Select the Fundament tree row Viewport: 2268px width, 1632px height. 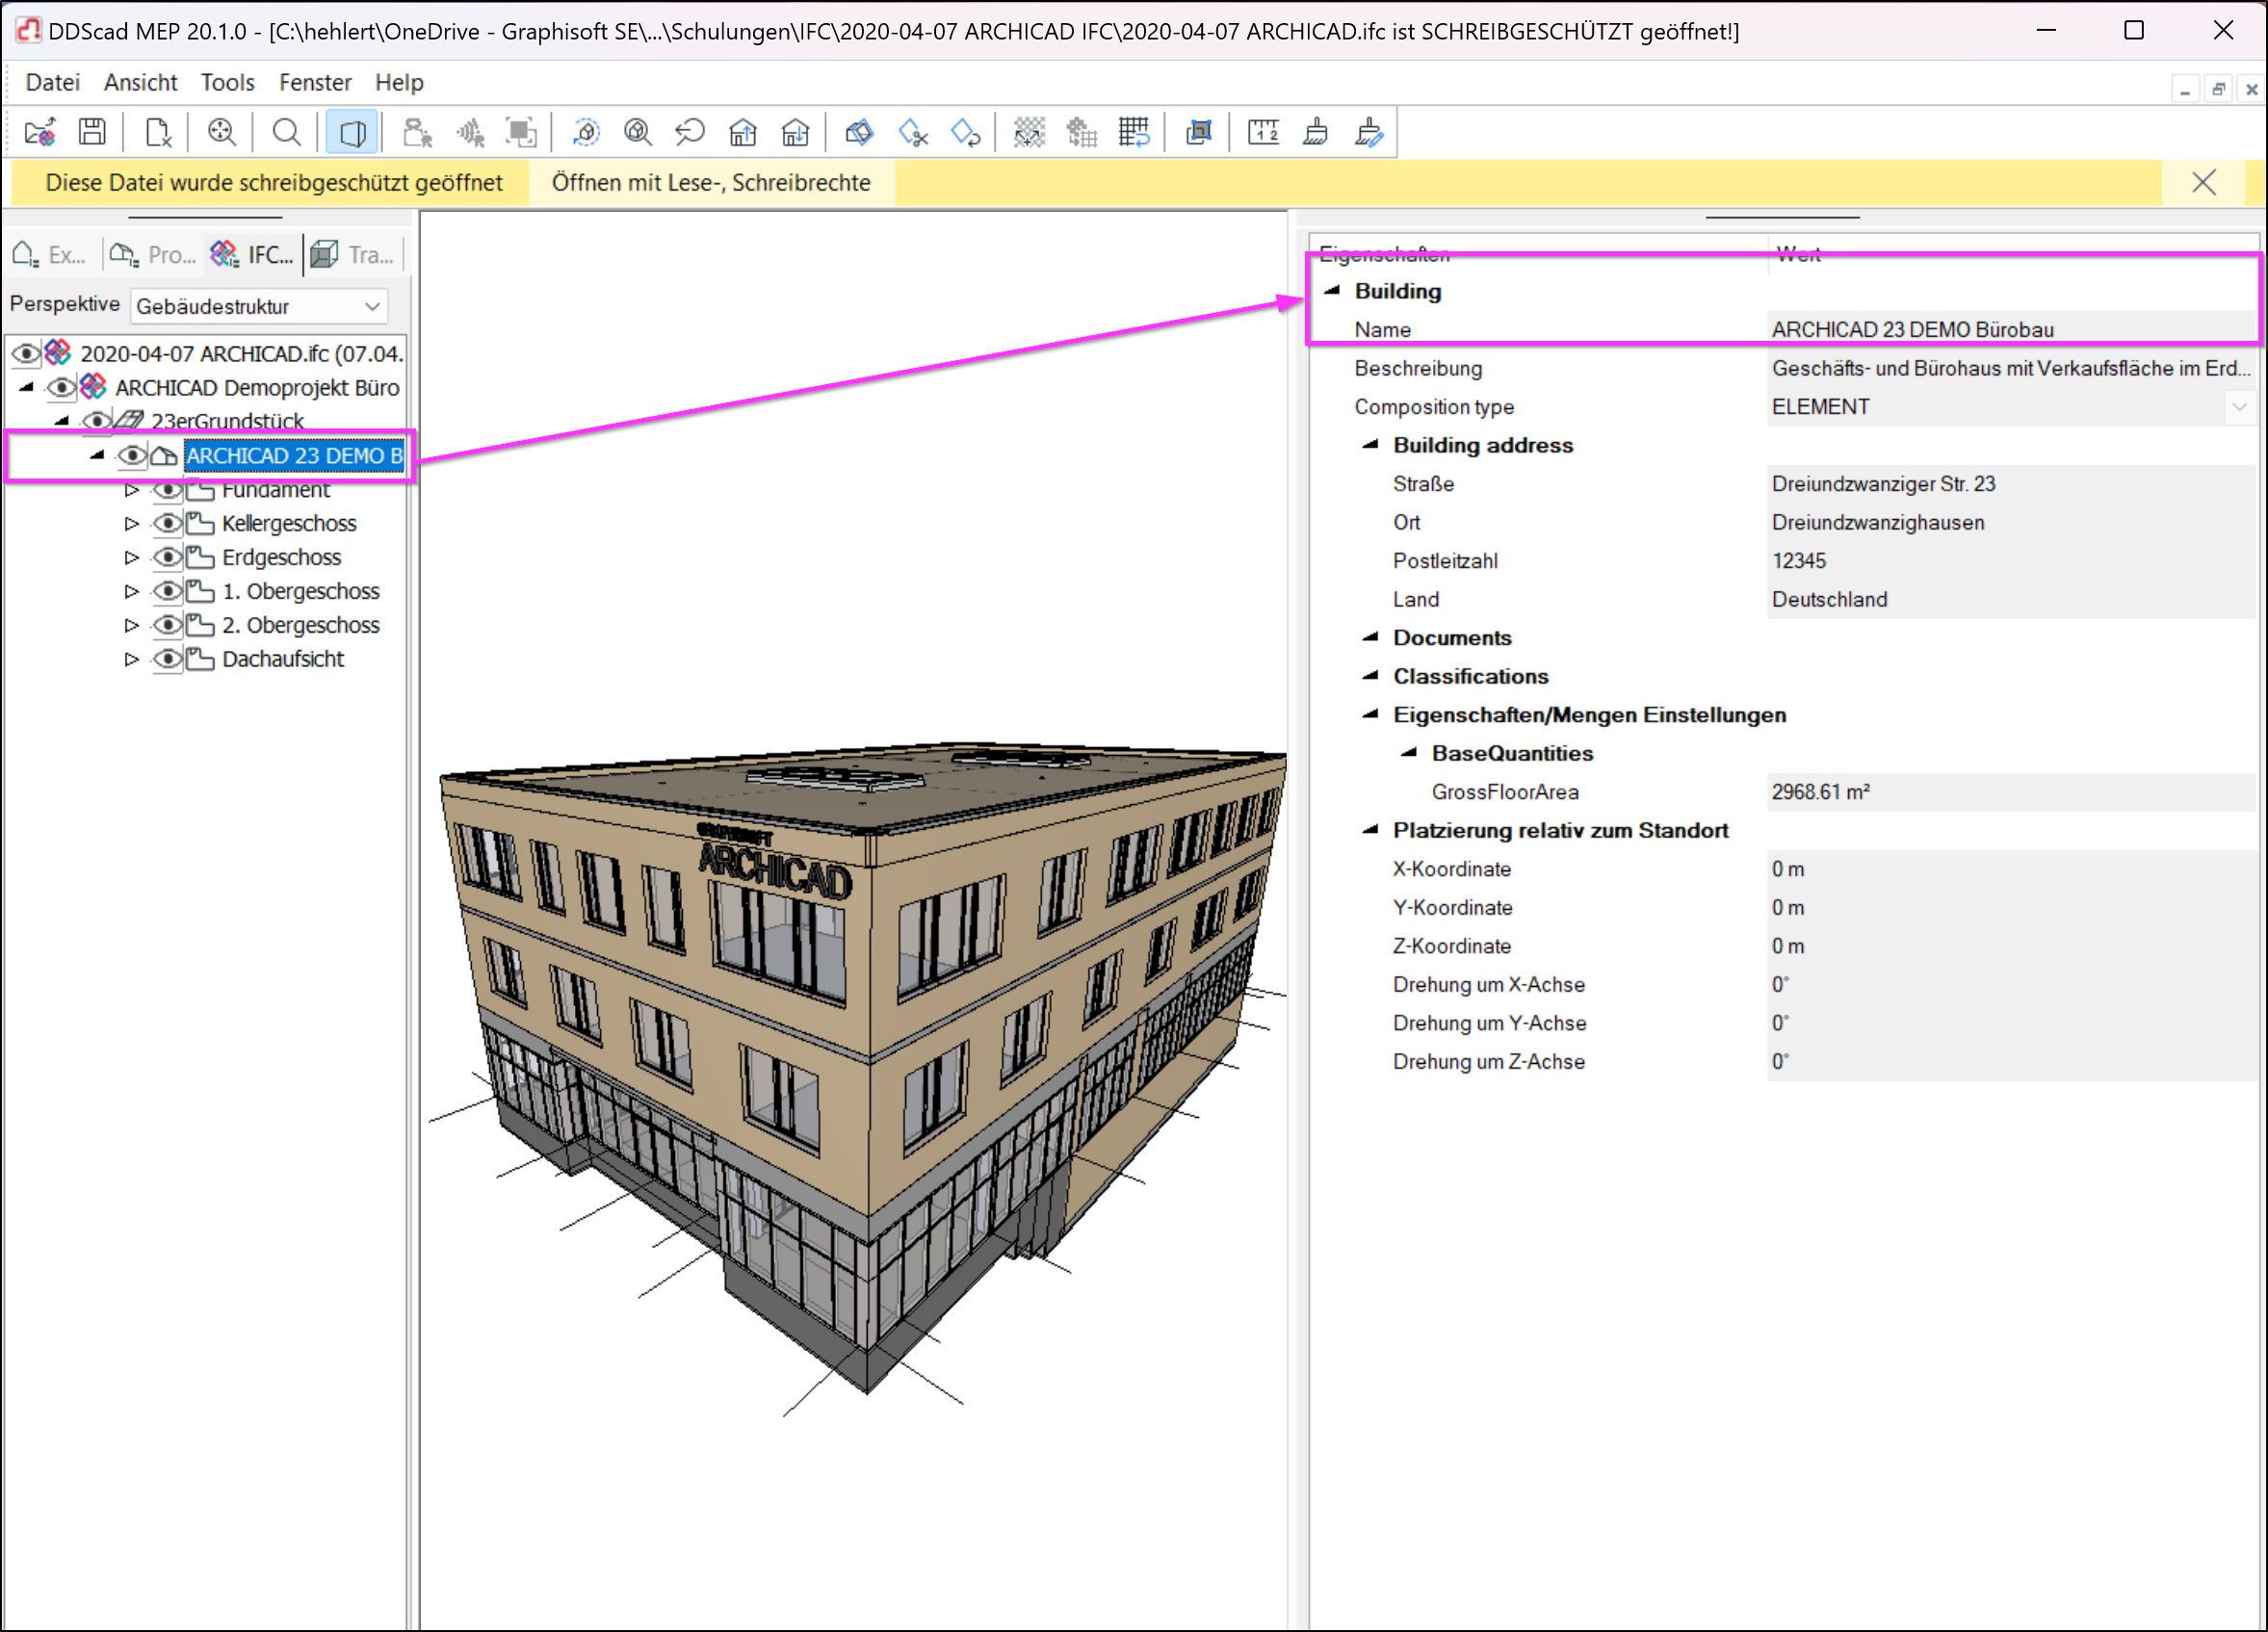(x=275, y=490)
